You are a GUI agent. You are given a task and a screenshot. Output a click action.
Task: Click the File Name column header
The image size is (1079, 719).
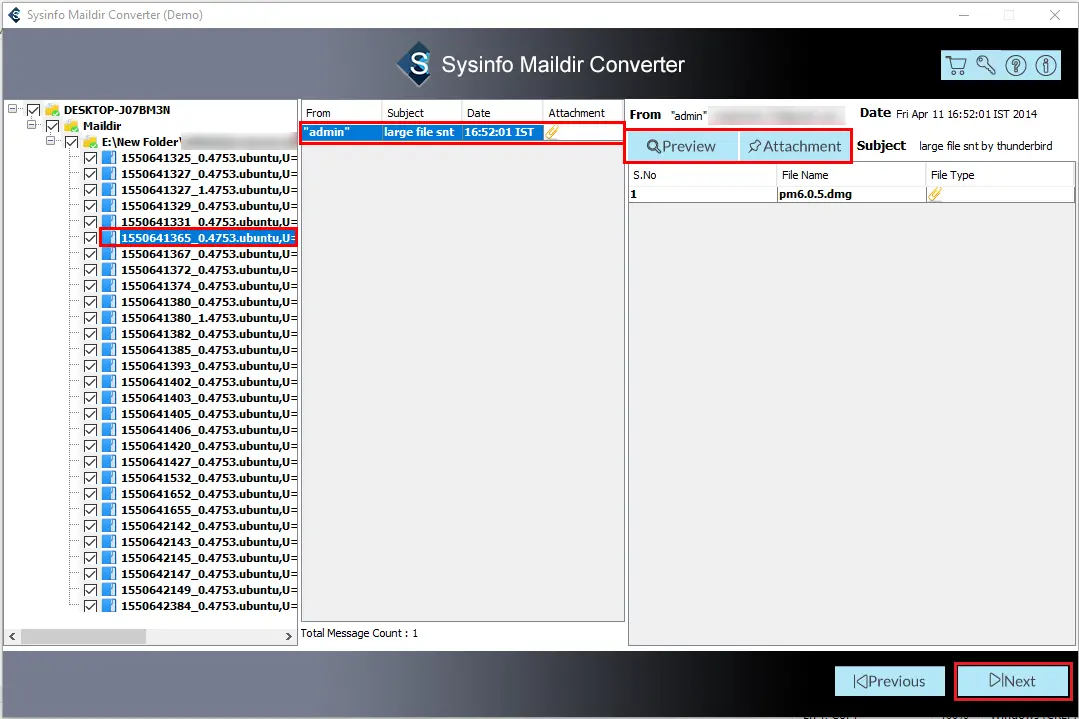[x=851, y=175]
